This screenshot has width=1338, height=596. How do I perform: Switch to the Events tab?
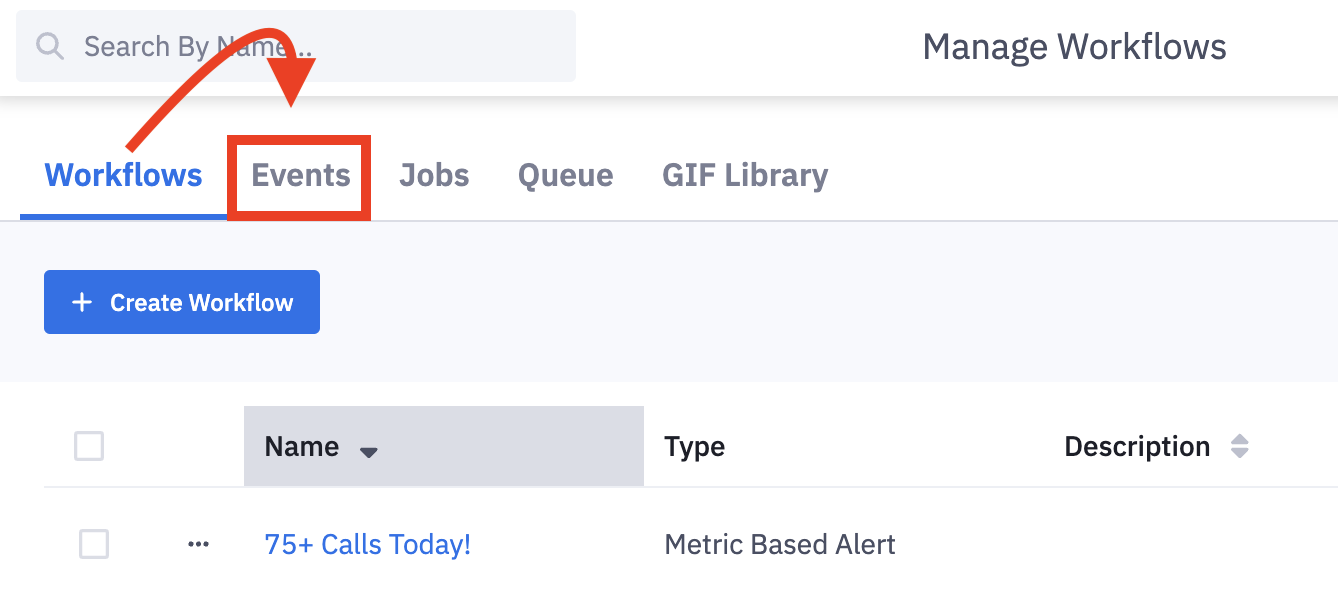298,175
